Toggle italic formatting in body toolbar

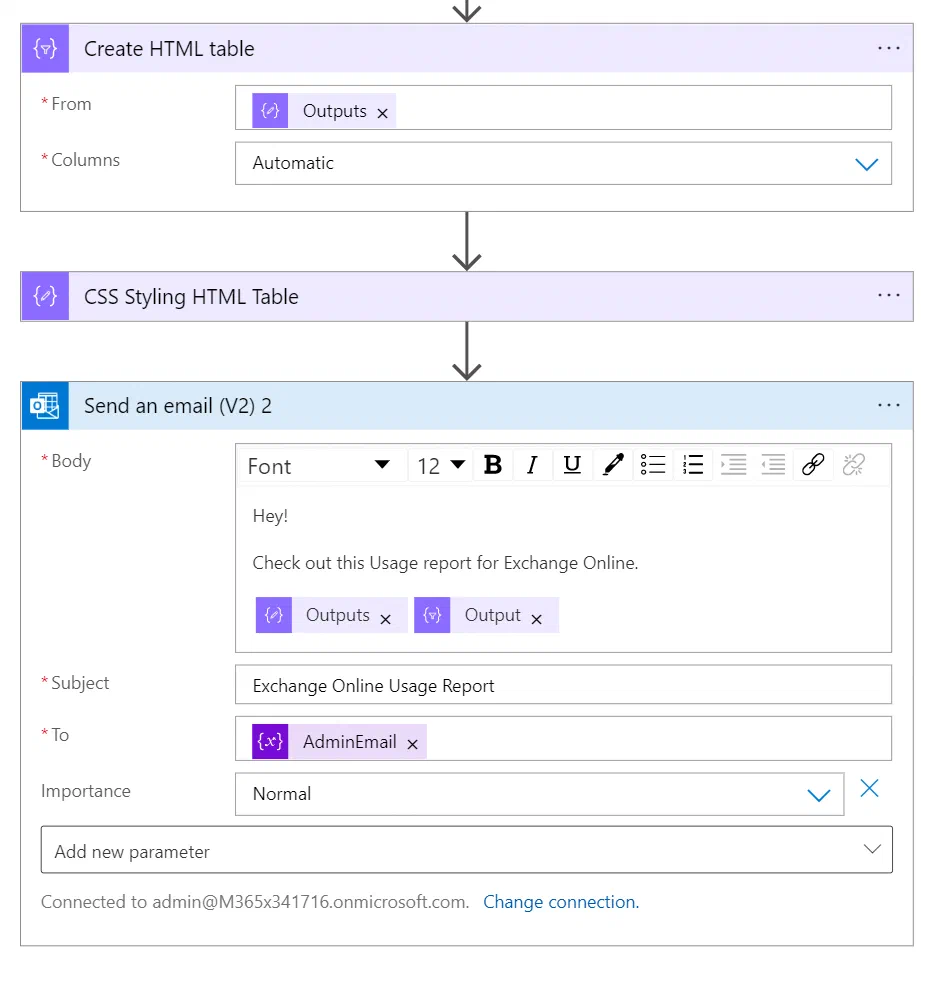(x=532, y=465)
